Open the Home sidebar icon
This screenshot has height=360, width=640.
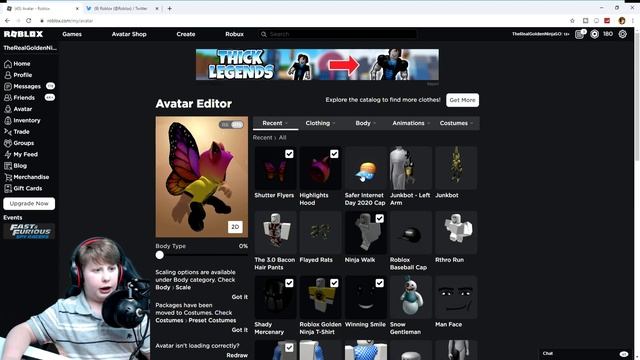[x=8, y=64]
